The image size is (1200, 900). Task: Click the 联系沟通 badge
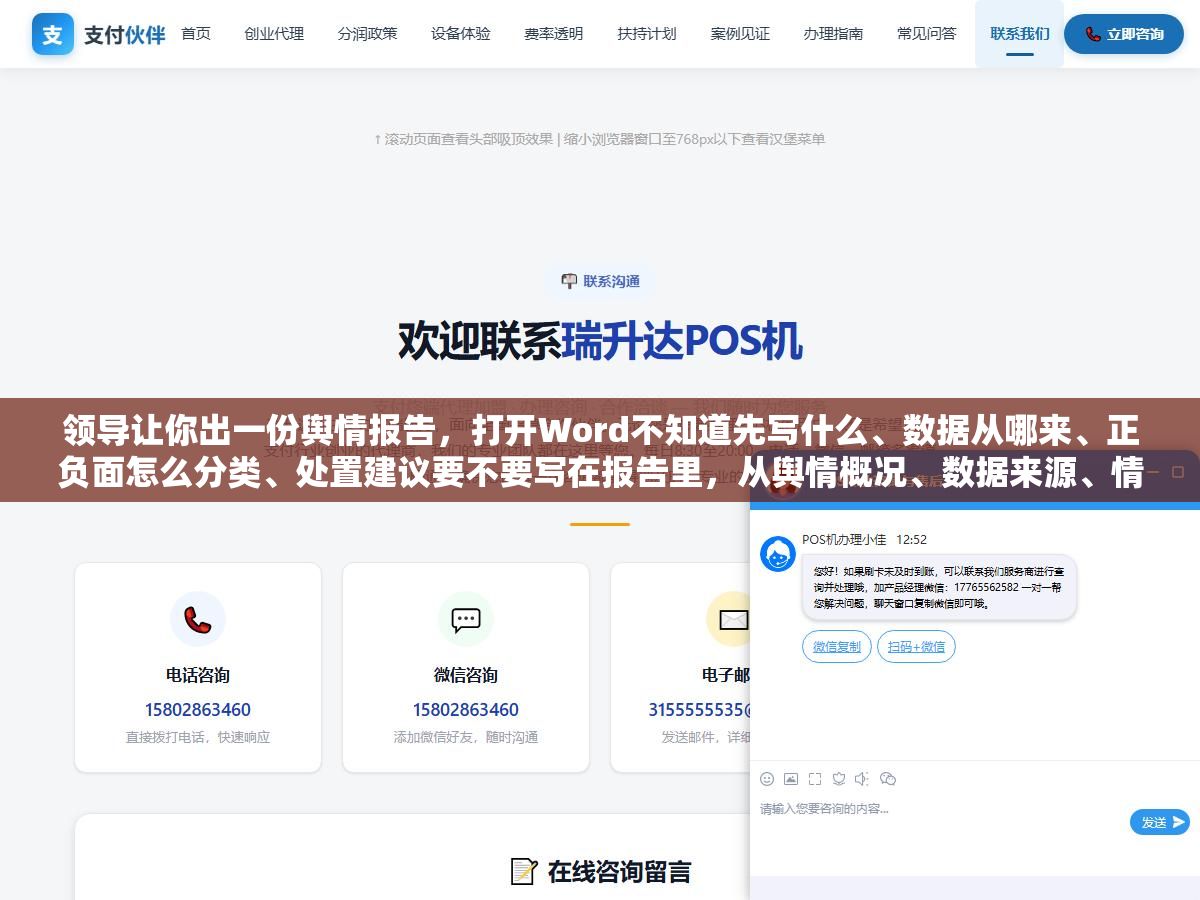click(x=600, y=281)
